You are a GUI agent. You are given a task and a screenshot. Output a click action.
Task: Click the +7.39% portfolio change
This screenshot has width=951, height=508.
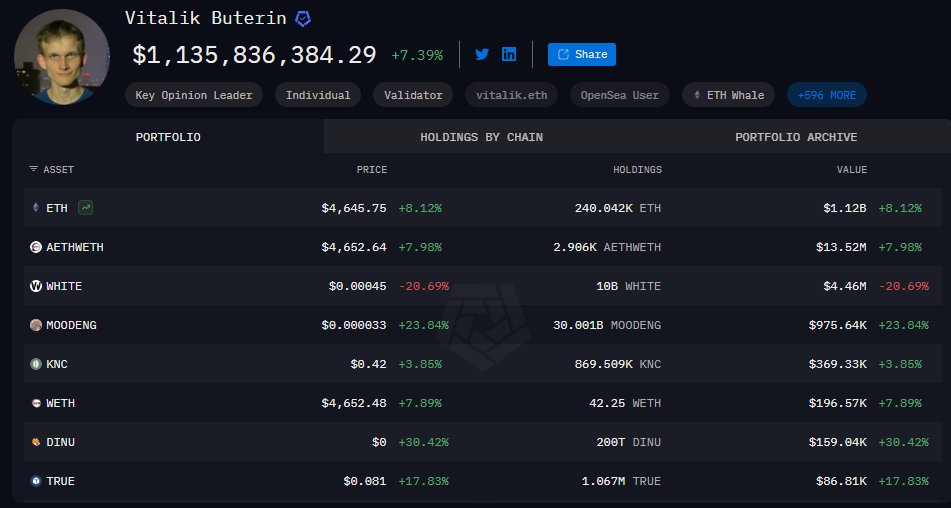click(417, 55)
